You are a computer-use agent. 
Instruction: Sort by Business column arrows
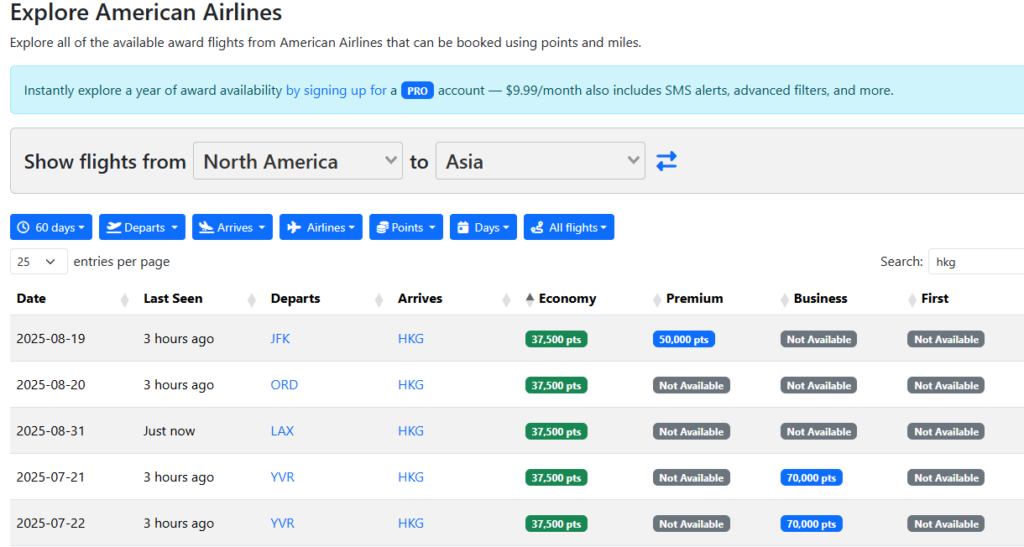pos(784,299)
